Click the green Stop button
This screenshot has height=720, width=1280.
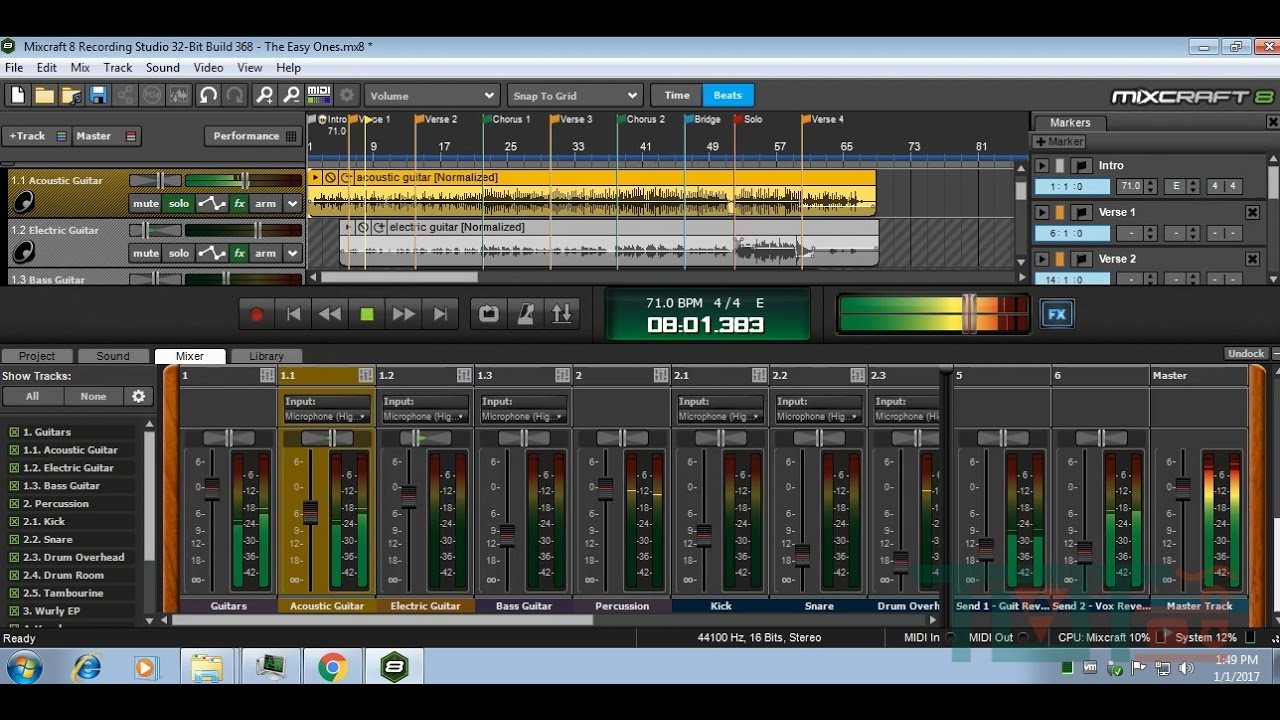click(x=367, y=314)
